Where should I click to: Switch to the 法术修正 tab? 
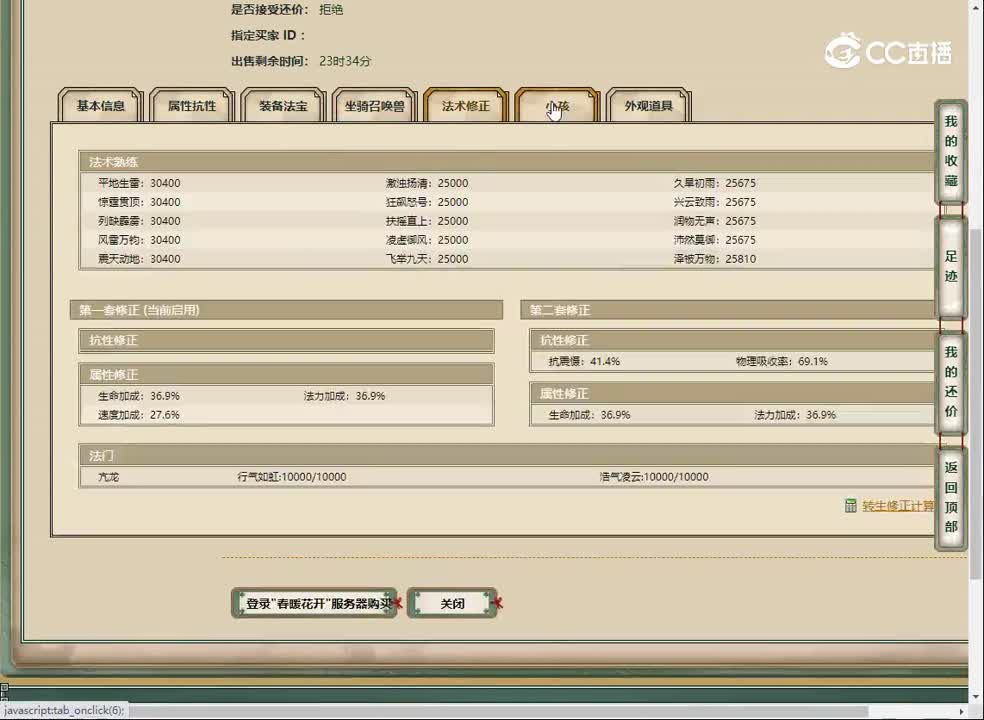pos(465,104)
